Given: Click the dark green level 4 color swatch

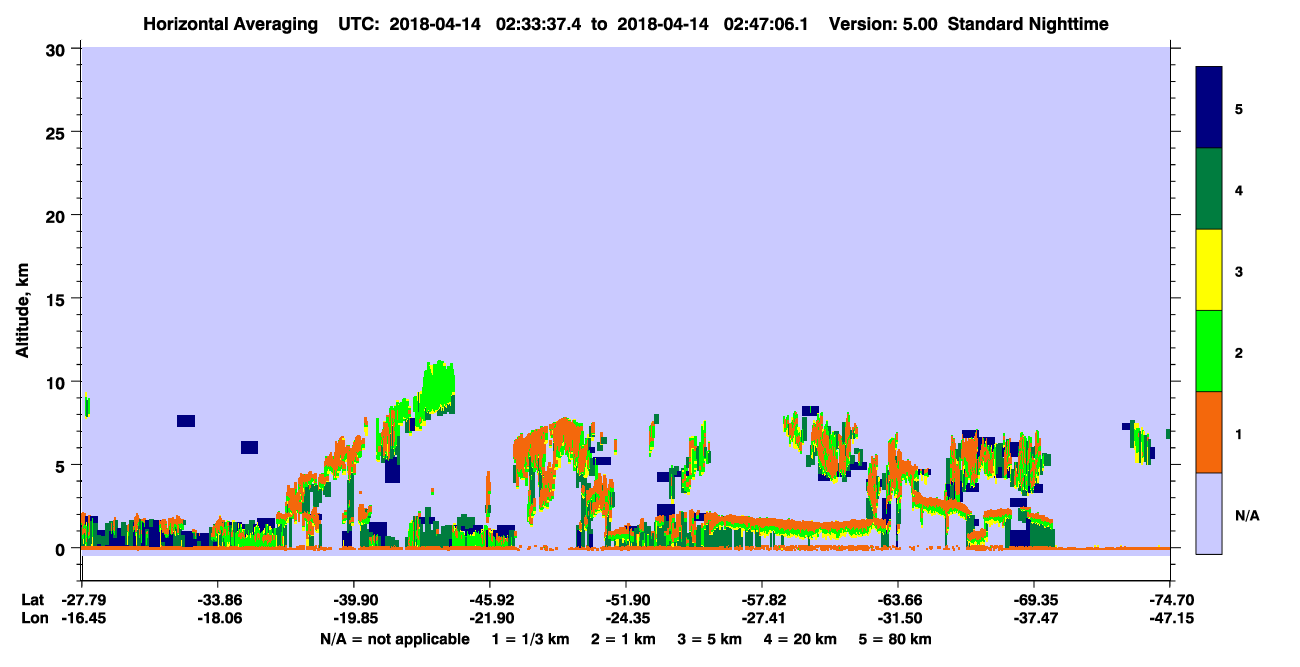Looking at the screenshot, I should (1209, 189).
